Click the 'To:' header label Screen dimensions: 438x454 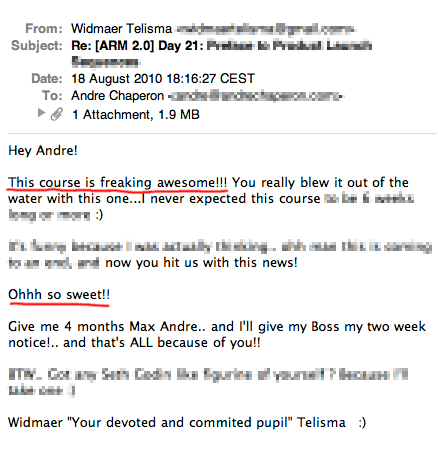(x=52, y=96)
